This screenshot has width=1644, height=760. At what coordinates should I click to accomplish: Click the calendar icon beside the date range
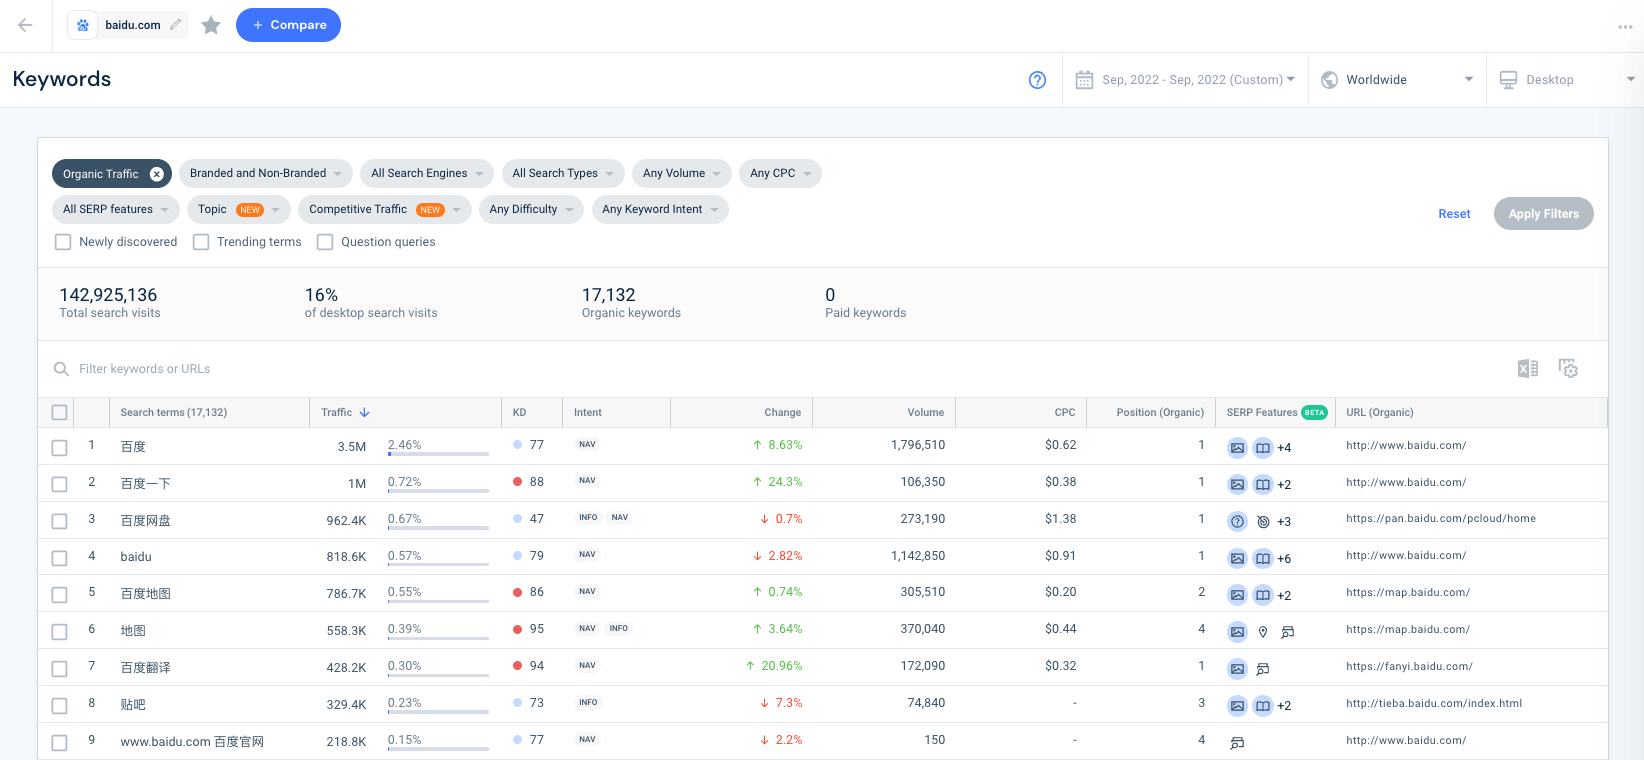click(x=1084, y=80)
